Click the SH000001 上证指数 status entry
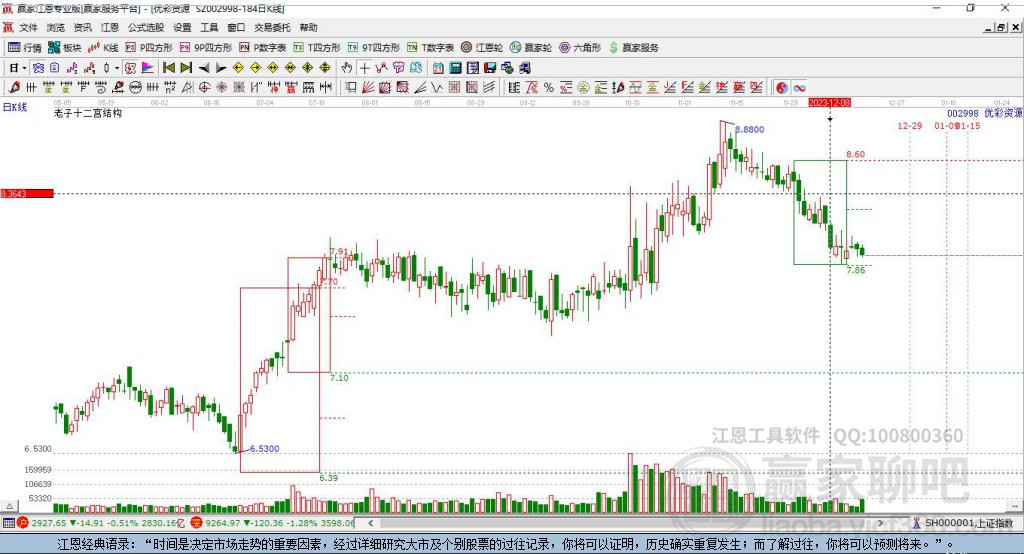The width and height of the screenshot is (1024, 554). (963, 523)
